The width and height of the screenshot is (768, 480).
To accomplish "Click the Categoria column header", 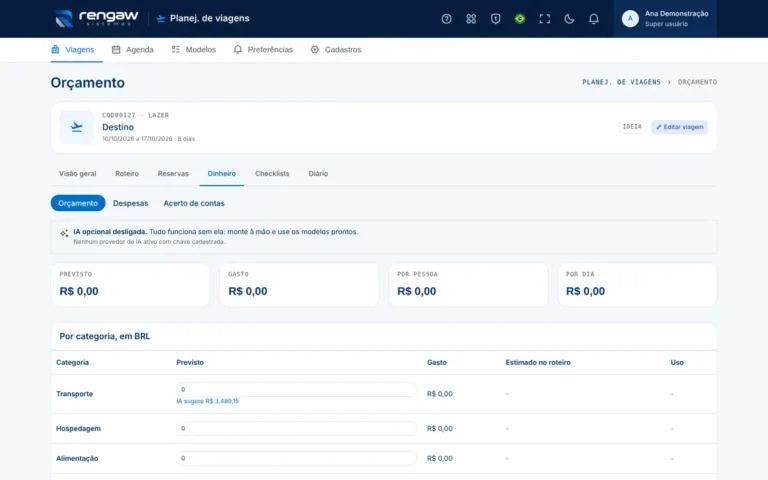I will [72, 362].
